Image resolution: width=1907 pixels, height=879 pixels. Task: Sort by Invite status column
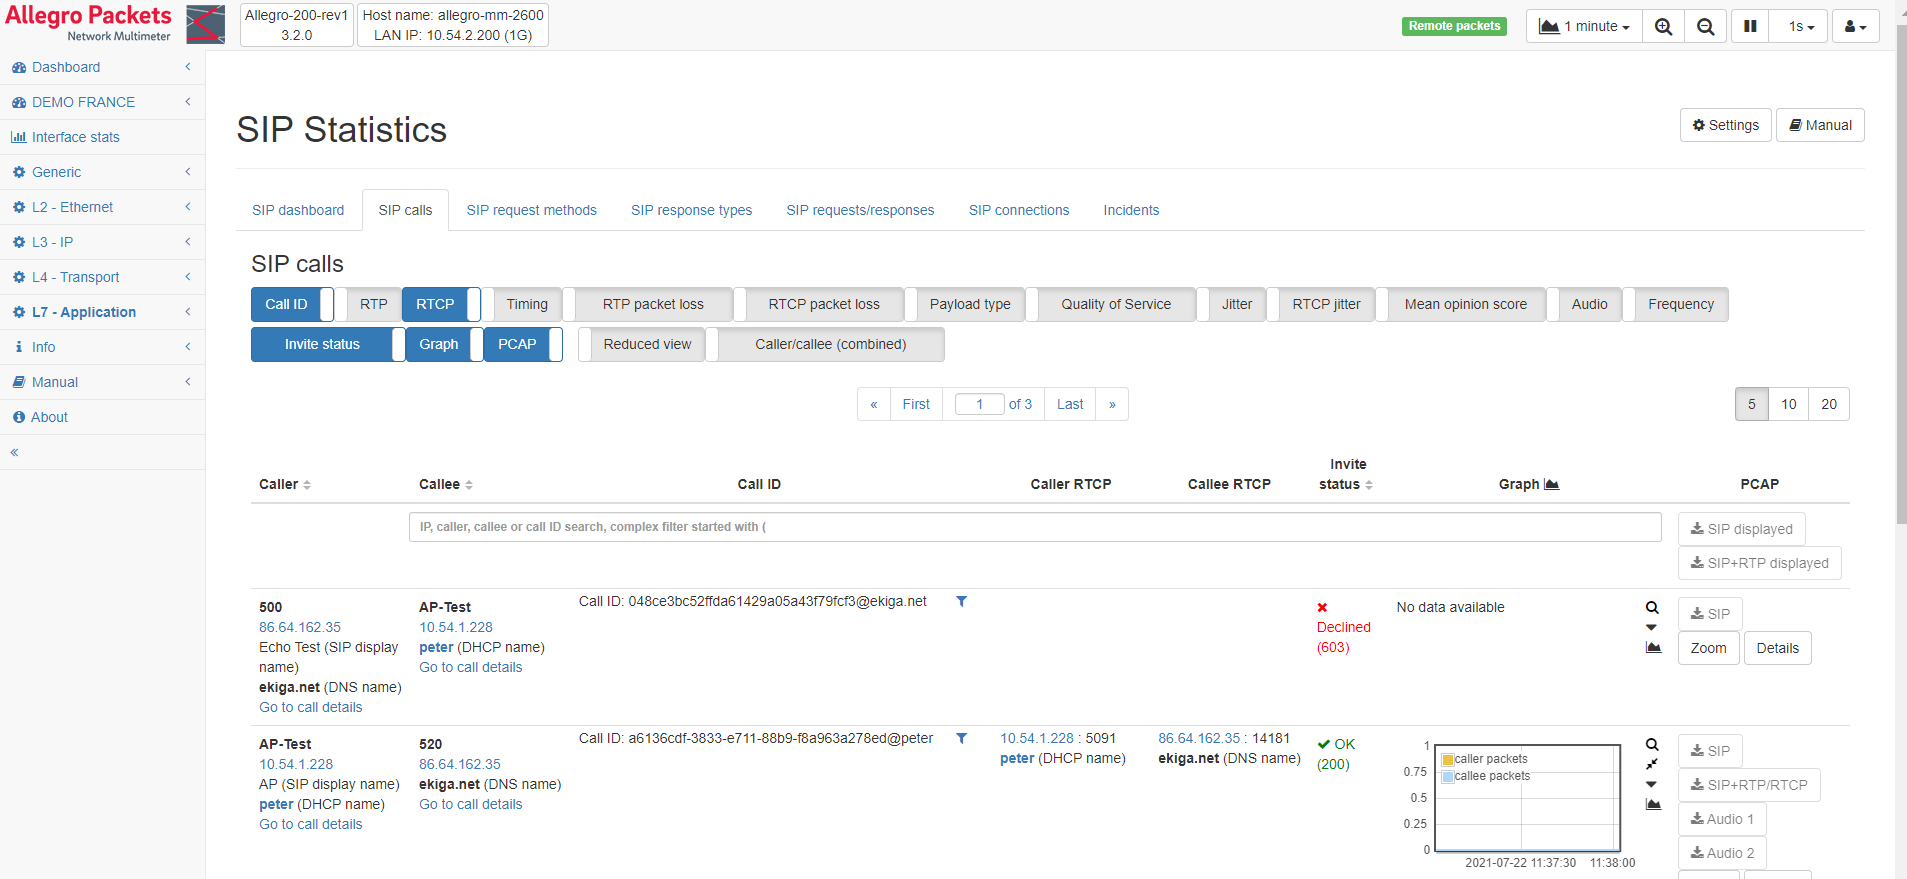[x=1346, y=474]
